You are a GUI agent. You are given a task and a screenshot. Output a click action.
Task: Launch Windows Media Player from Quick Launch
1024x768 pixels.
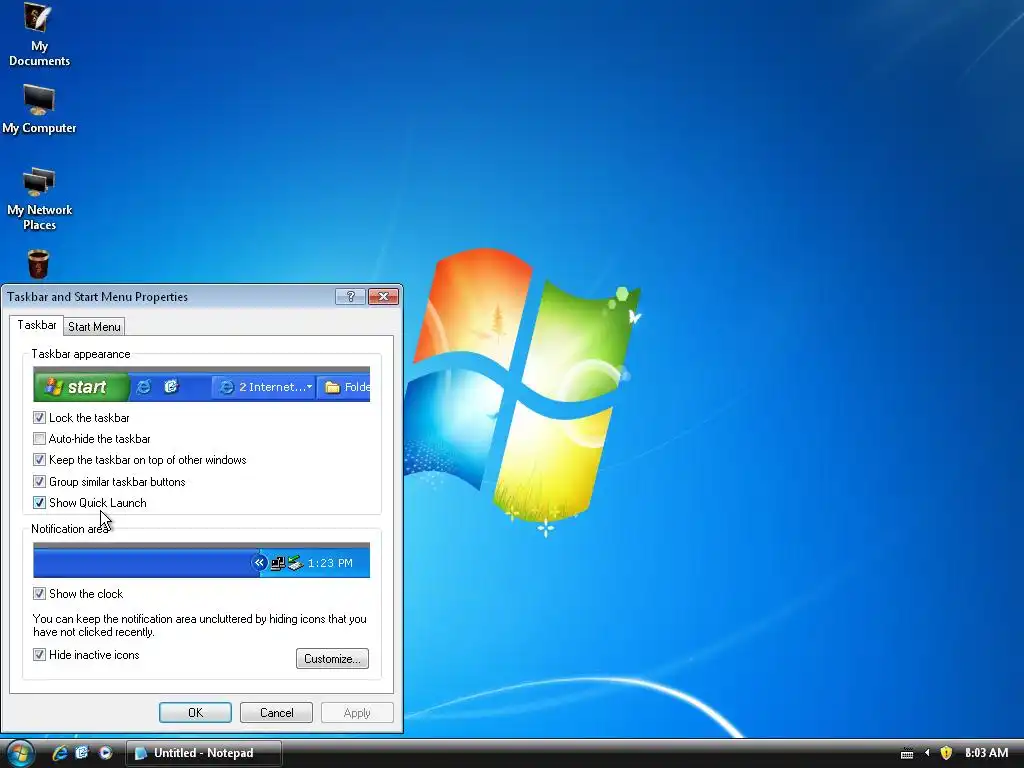click(x=105, y=753)
